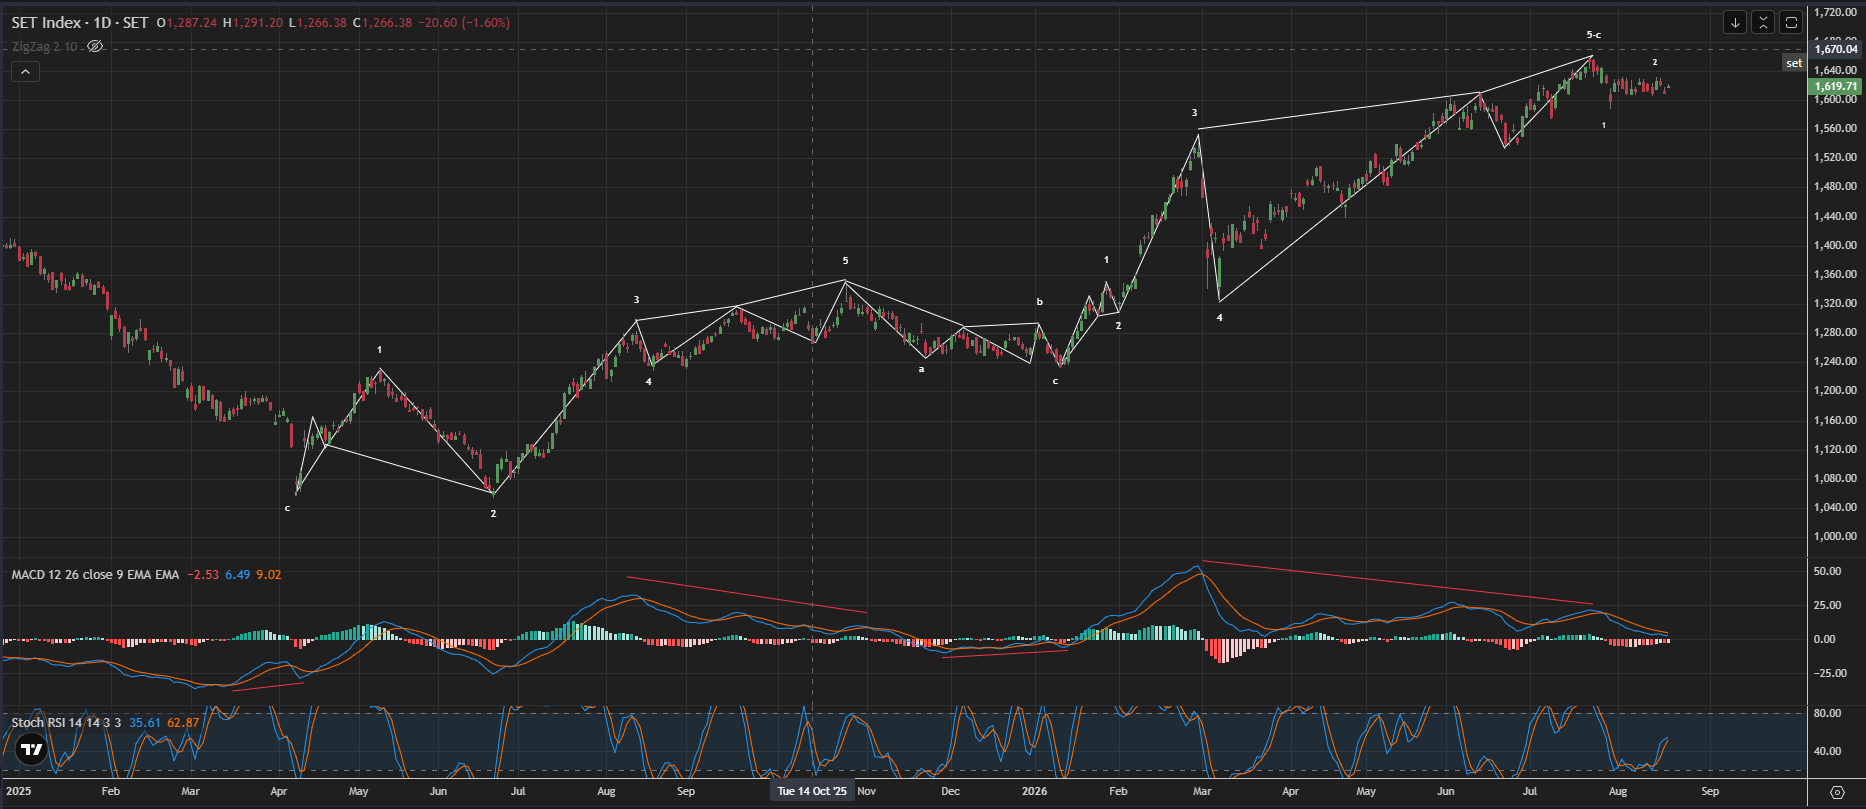
Task: Maximize the chart pane
Action: coord(1791,22)
